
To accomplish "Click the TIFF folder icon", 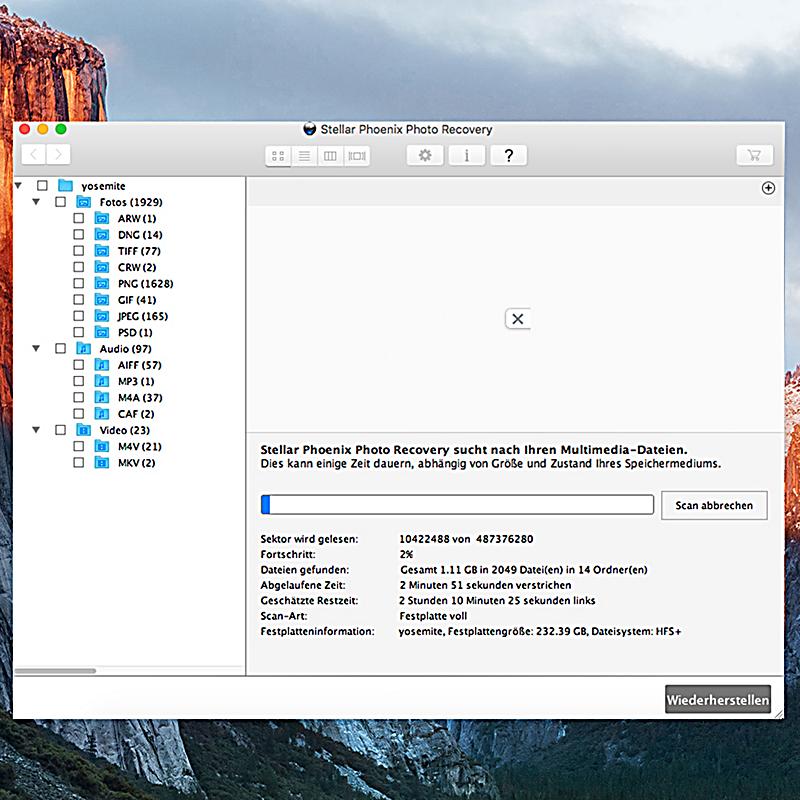I will click(102, 251).
